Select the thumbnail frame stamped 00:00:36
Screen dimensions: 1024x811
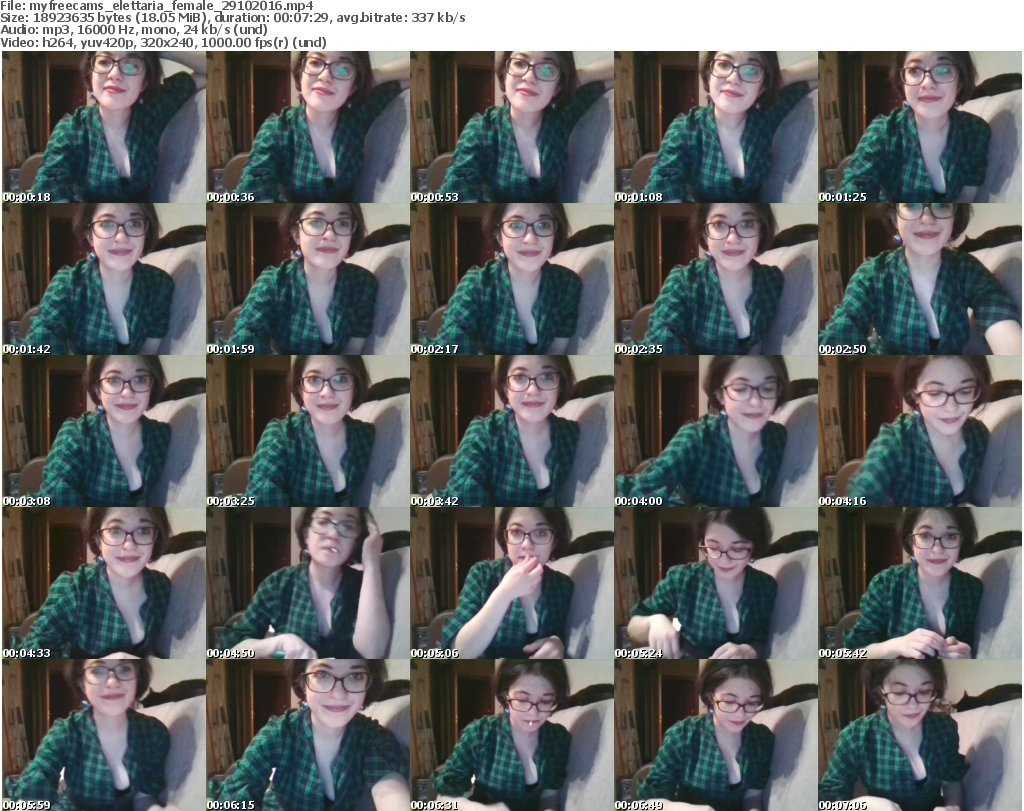(x=308, y=127)
